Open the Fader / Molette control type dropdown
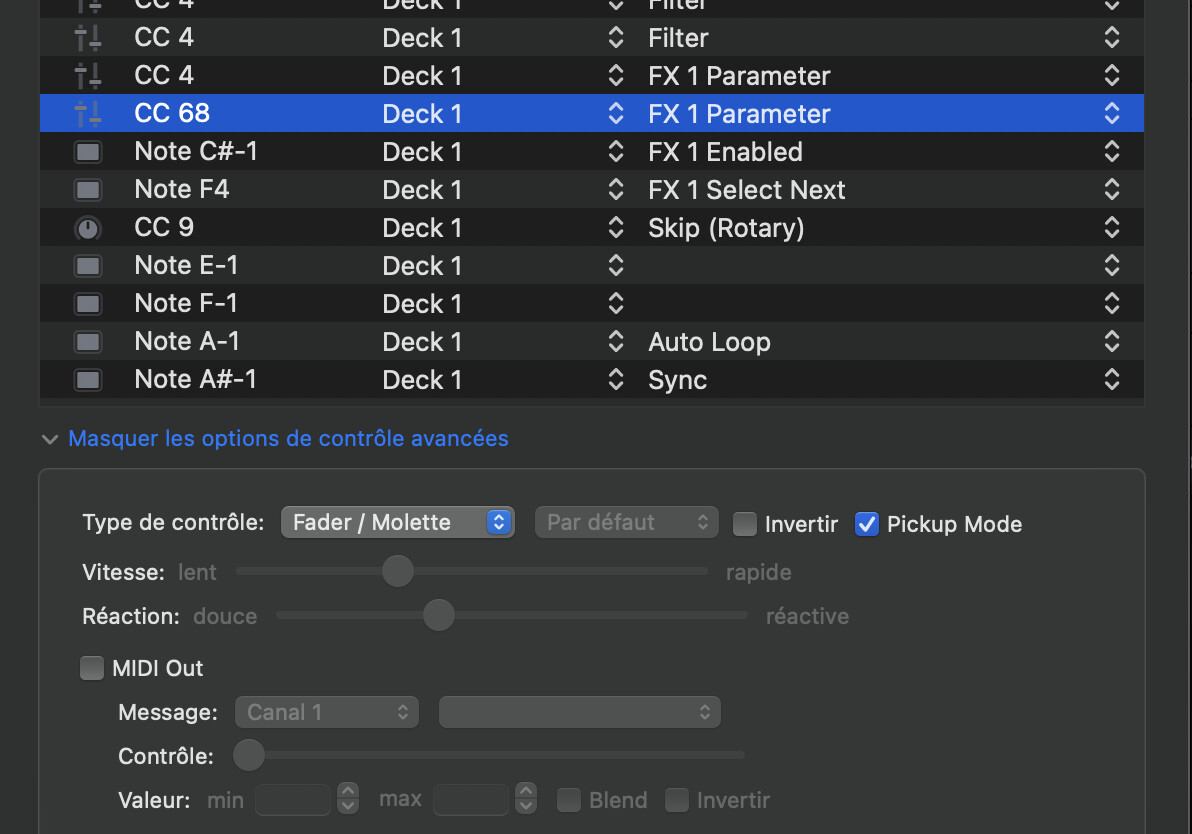The width and height of the screenshot is (1192, 834). (x=397, y=521)
